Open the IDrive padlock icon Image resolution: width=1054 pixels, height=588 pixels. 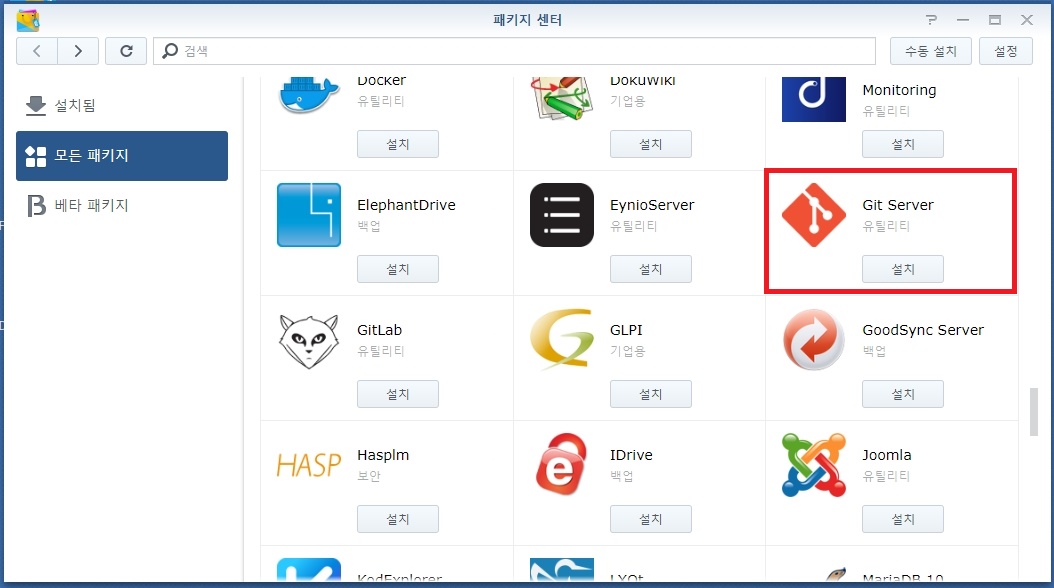pos(561,464)
